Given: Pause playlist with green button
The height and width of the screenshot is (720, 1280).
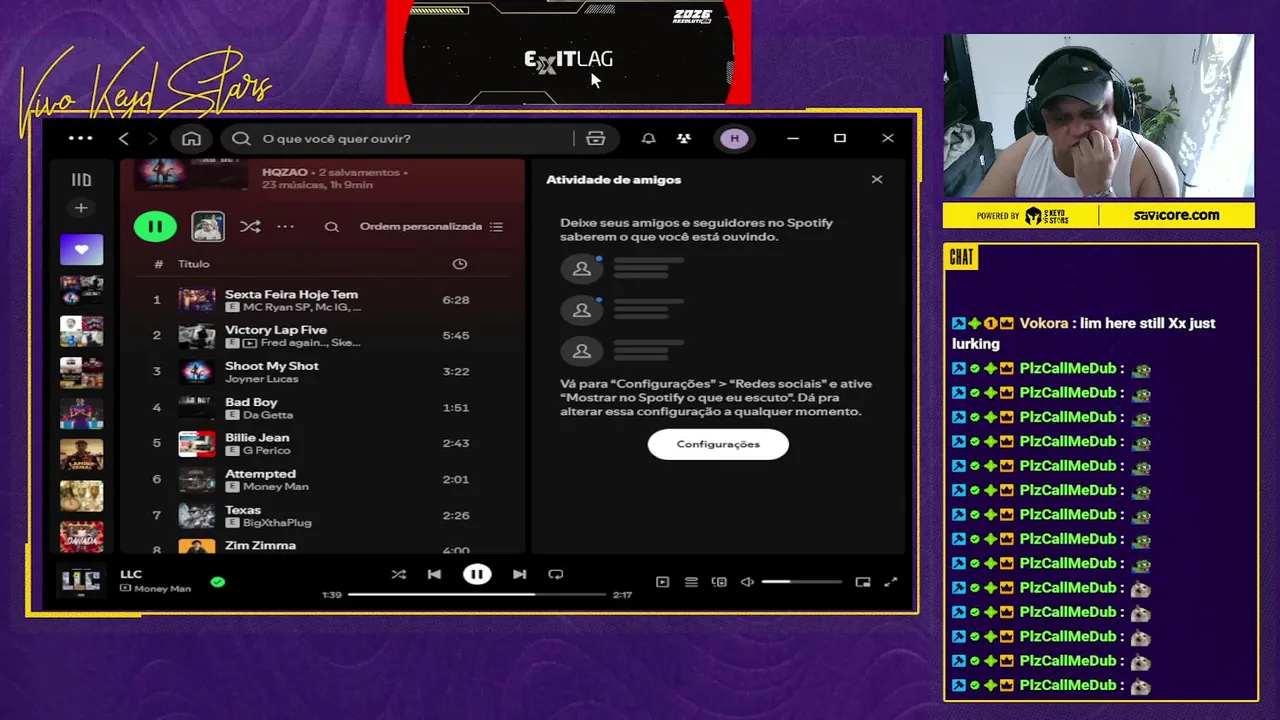Looking at the screenshot, I should pos(155,226).
